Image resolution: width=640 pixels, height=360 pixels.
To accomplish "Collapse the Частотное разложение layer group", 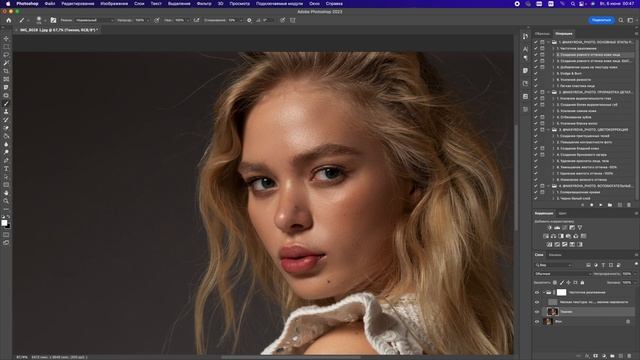I will (x=544, y=292).
